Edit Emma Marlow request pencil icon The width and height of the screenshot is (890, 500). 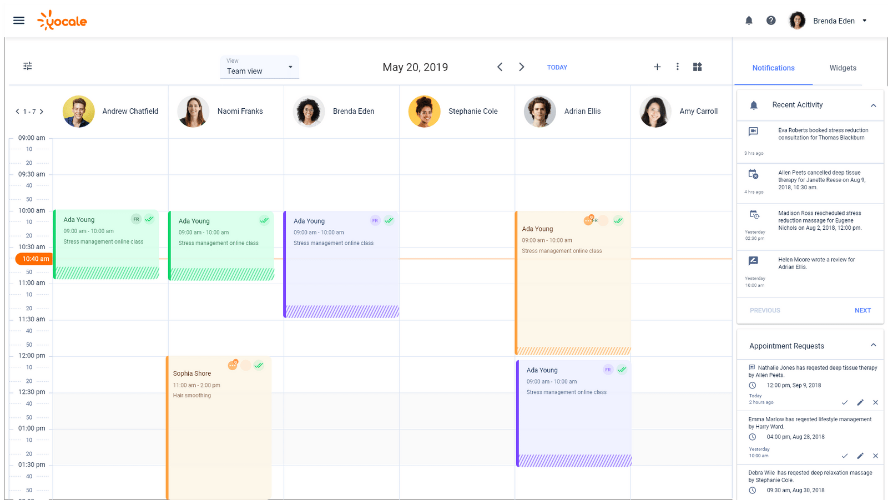click(860, 456)
